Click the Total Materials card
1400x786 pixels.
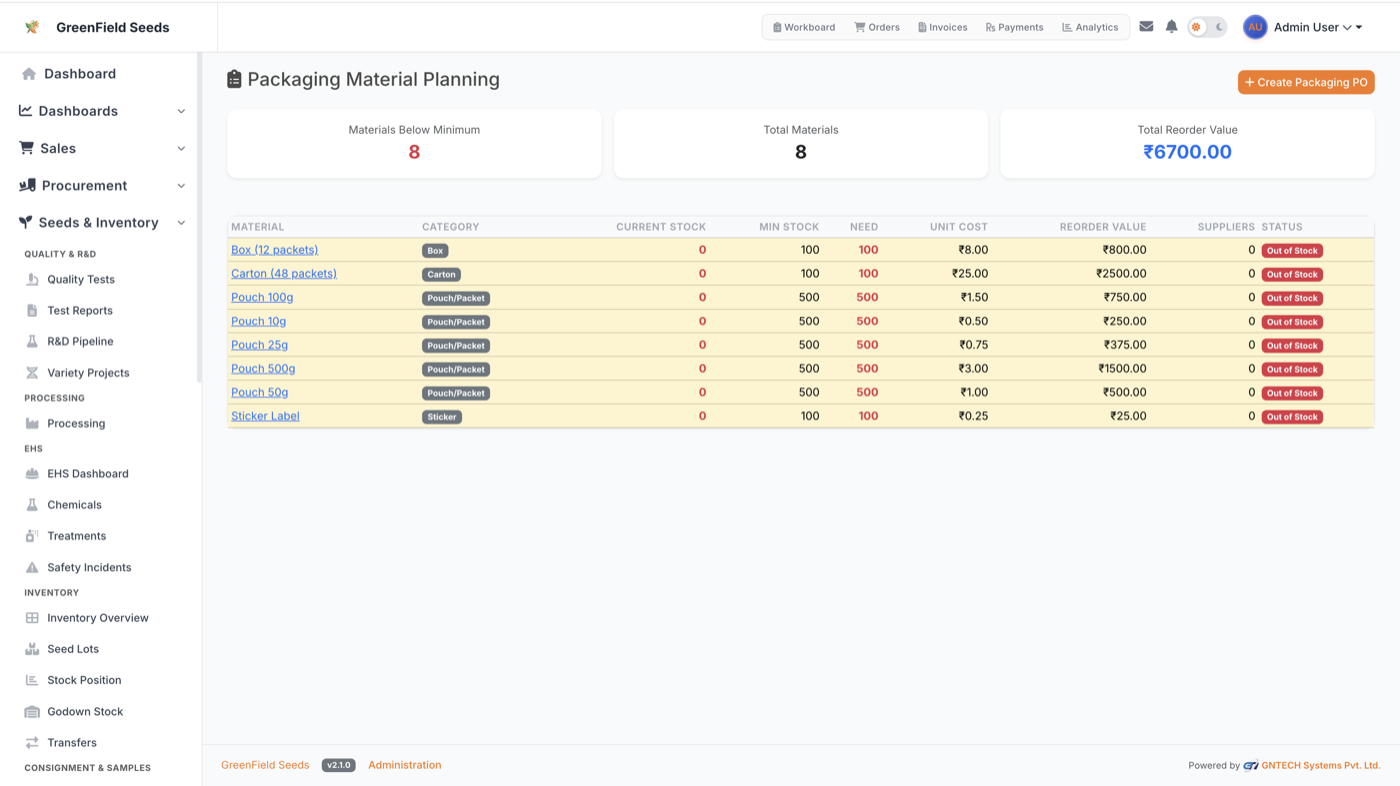(x=801, y=144)
